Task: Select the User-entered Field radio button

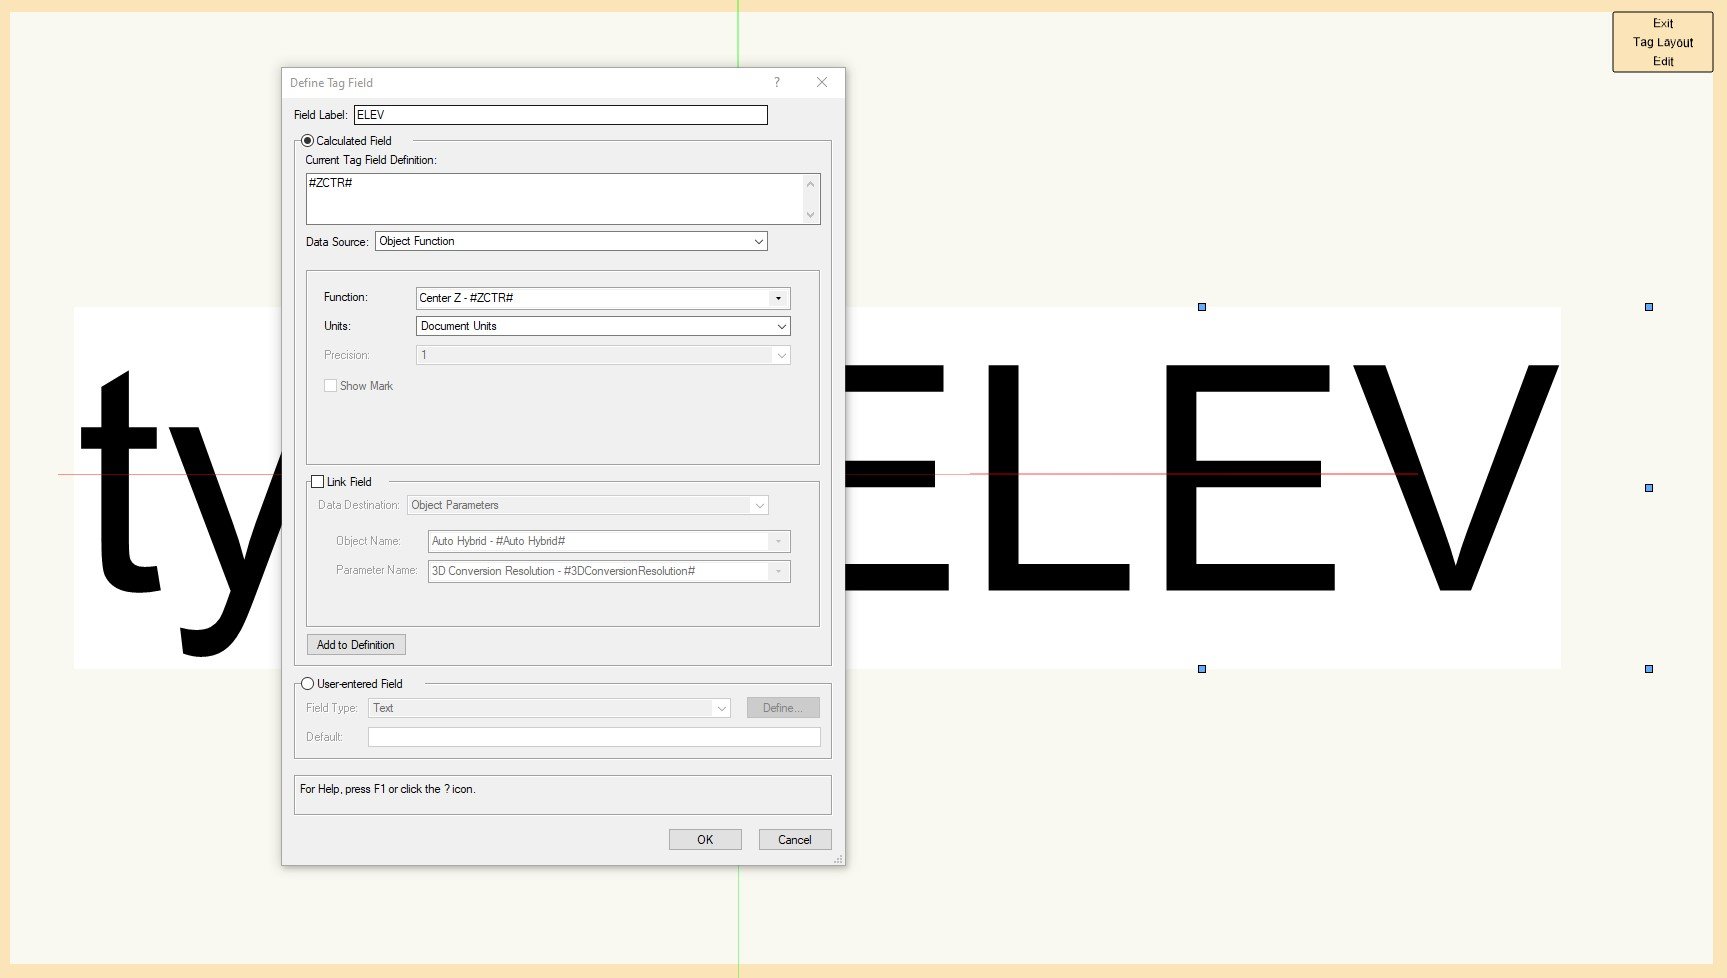Action: click(307, 683)
